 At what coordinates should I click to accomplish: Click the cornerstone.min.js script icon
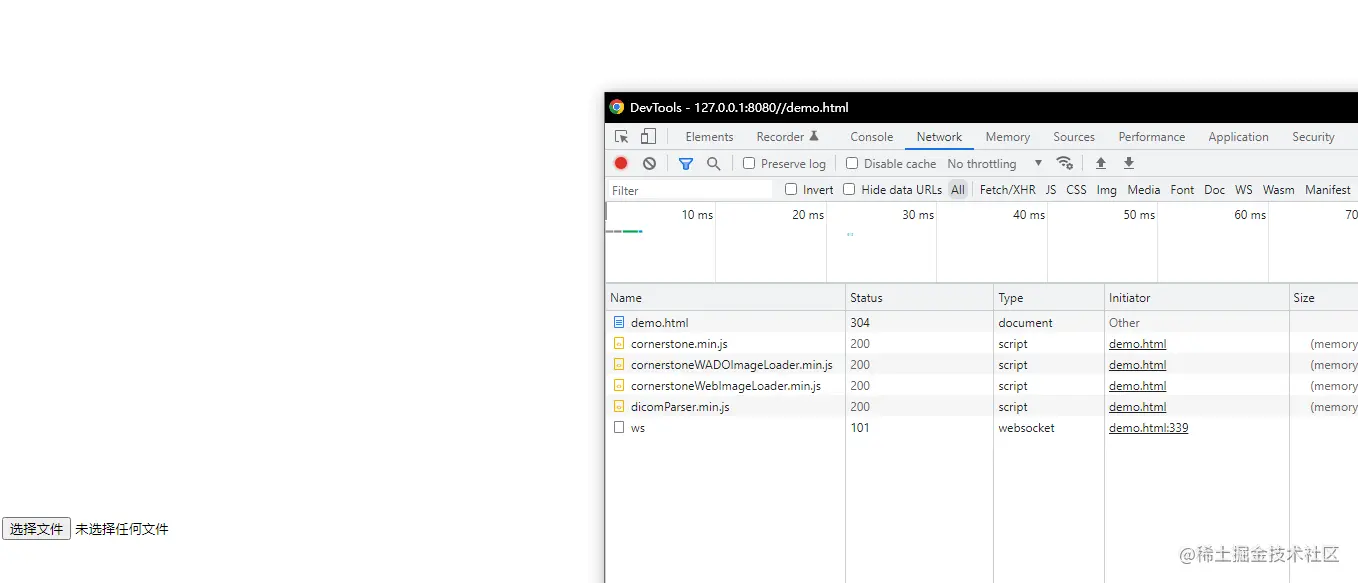point(619,343)
